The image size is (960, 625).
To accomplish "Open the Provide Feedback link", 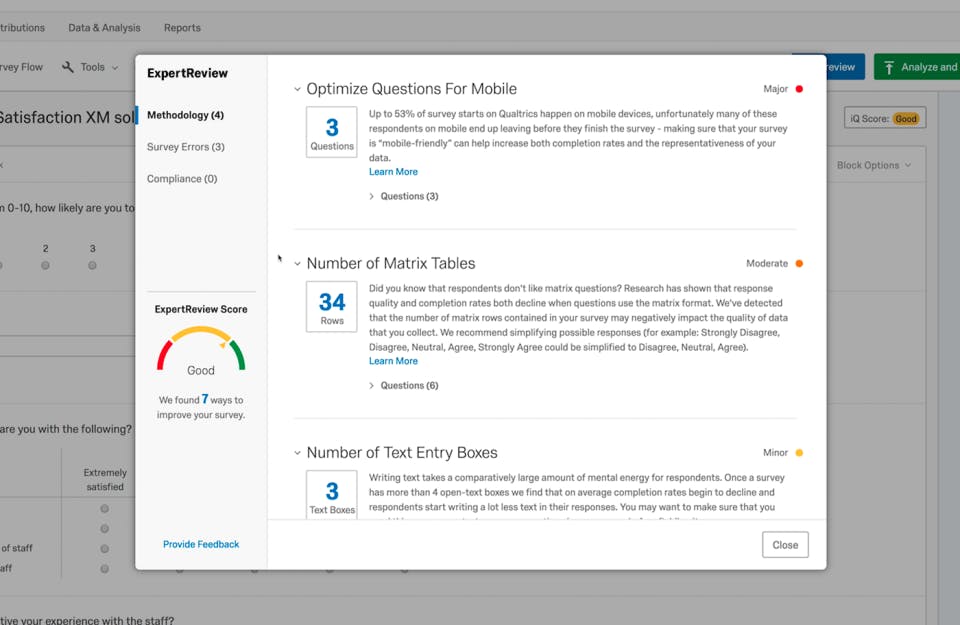I will pyautogui.click(x=201, y=545).
